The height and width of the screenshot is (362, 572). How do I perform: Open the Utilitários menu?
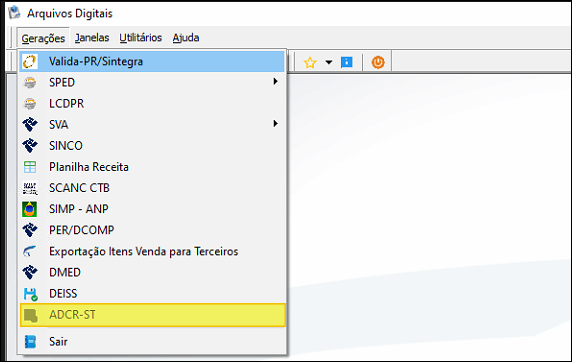coord(140,38)
